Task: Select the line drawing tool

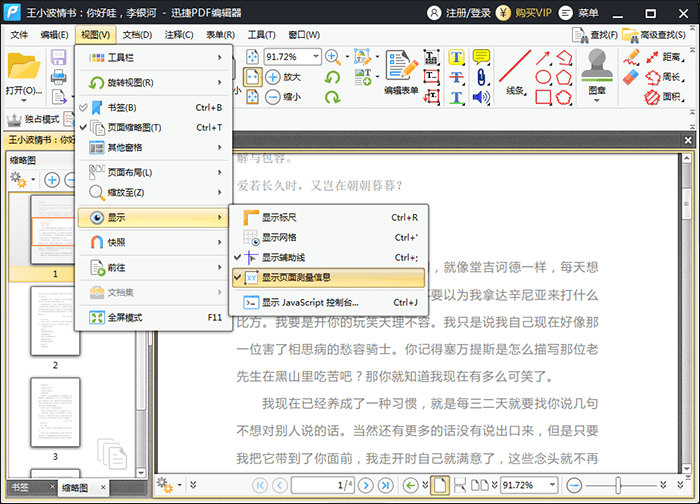Action: [x=515, y=68]
